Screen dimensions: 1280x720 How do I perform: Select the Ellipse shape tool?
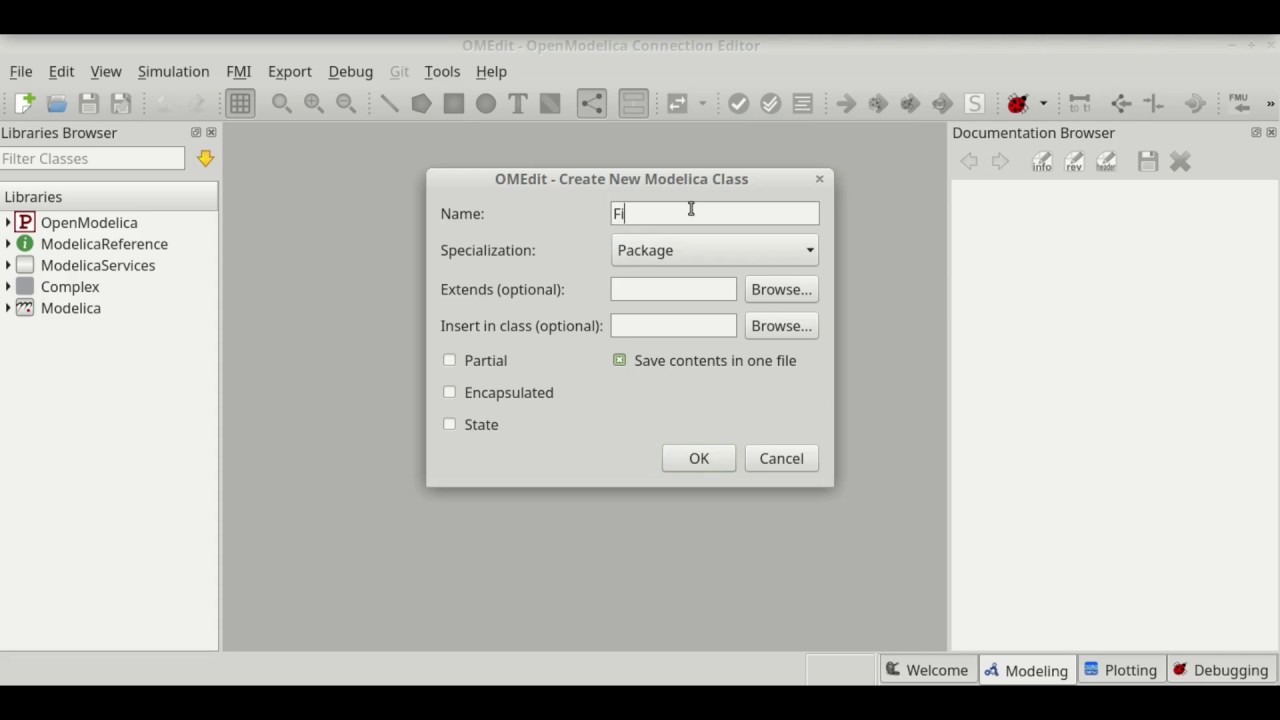tap(486, 103)
